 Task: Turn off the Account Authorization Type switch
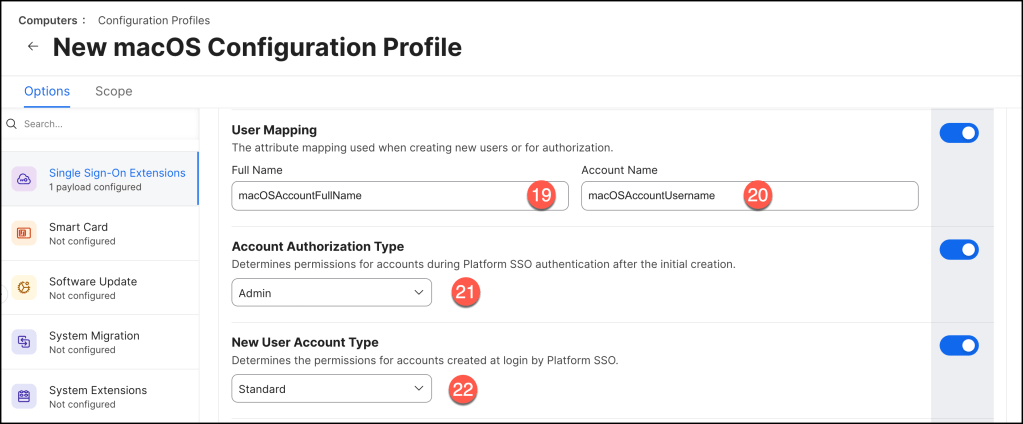(958, 249)
